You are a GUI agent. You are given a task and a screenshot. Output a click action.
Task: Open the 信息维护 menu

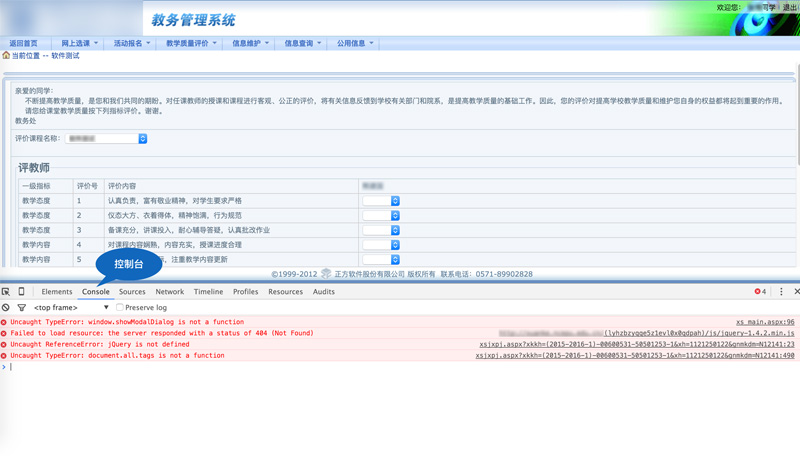click(x=250, y=43)
